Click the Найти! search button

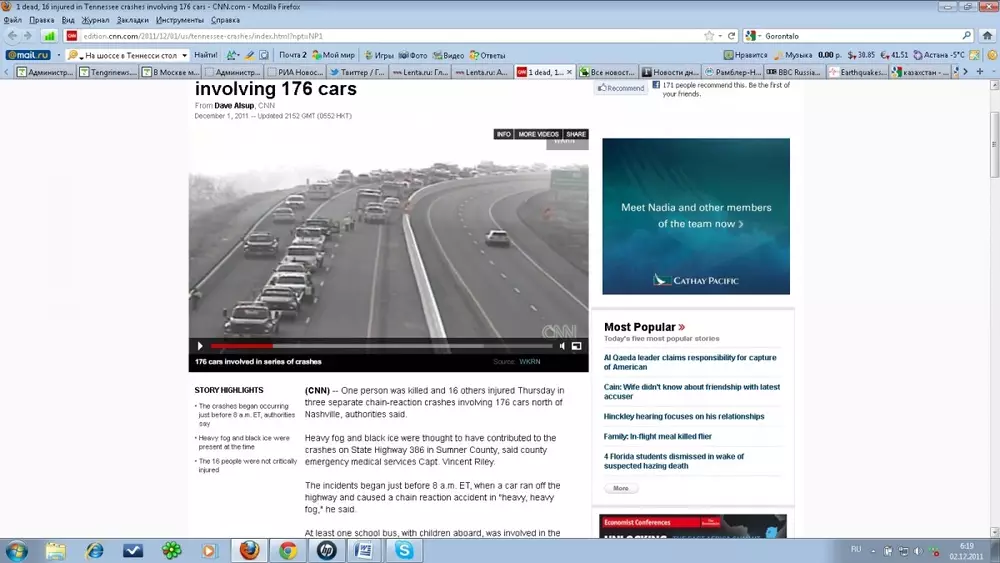[x=206, y=55]
